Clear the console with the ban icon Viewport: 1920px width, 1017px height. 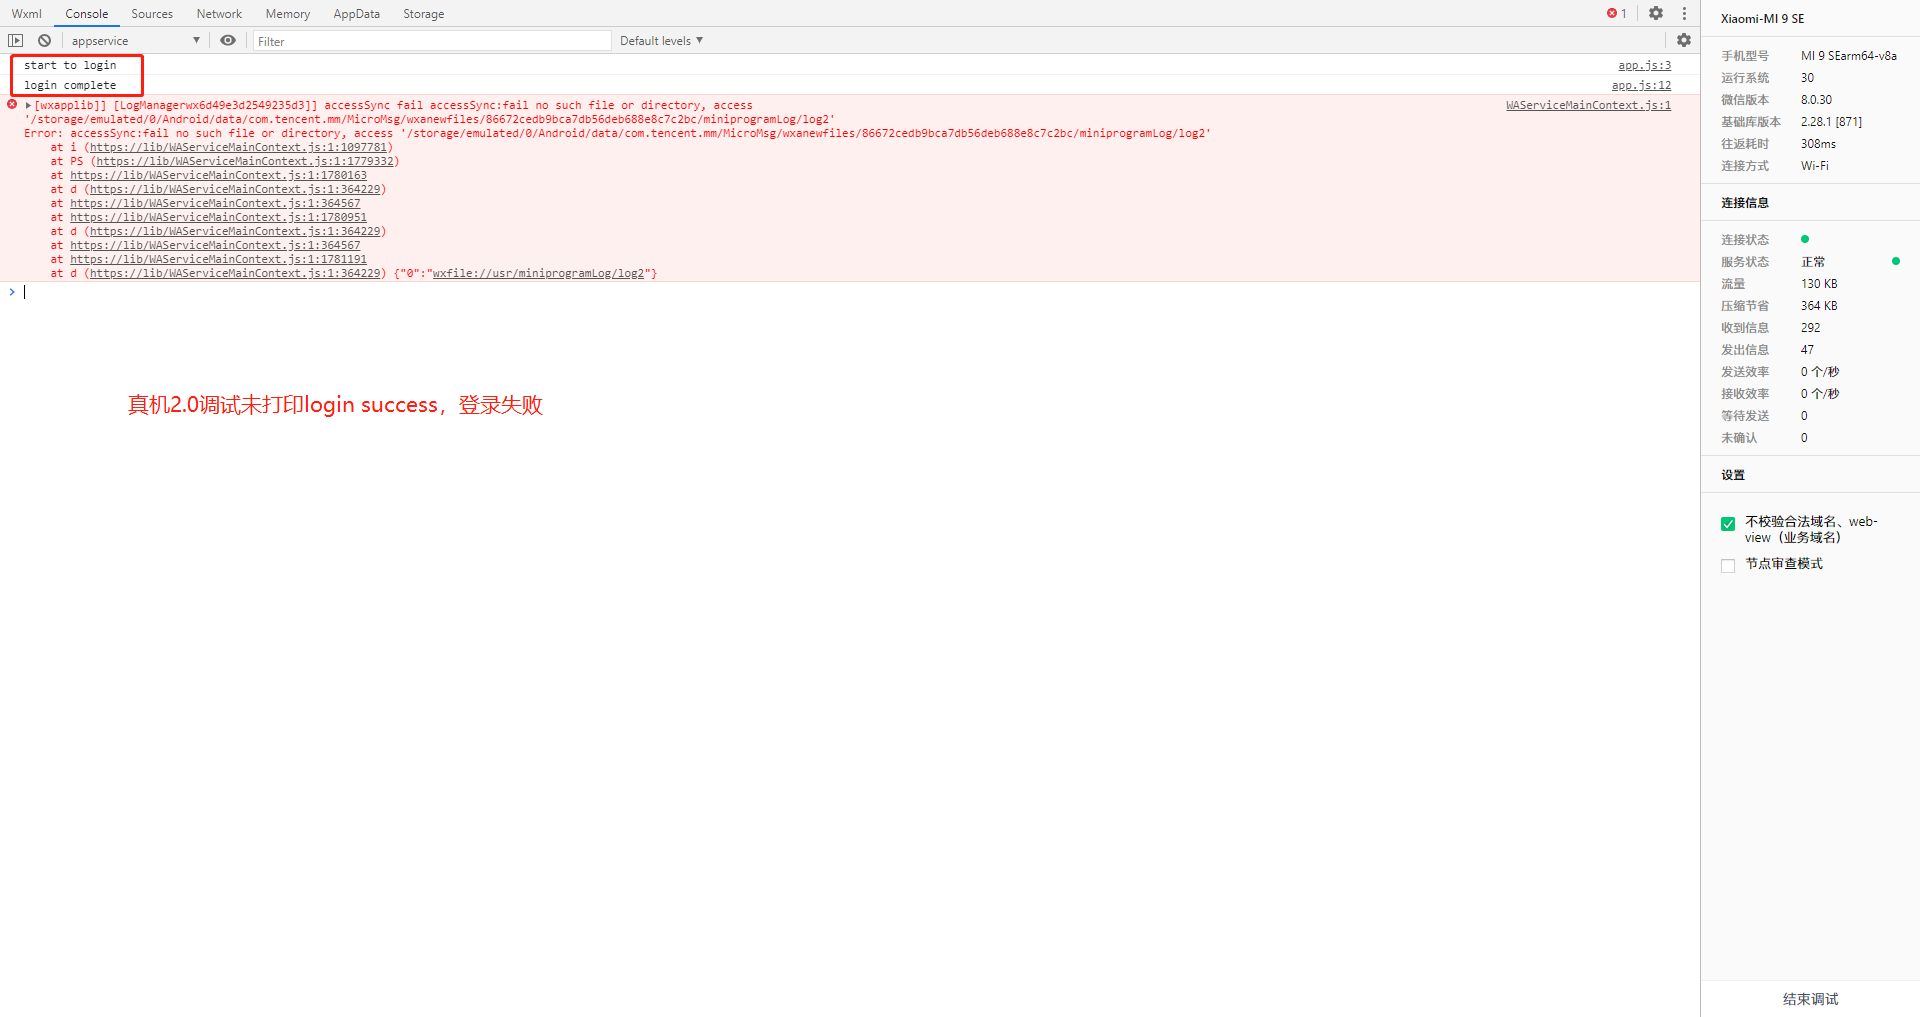tap(44, 41)
